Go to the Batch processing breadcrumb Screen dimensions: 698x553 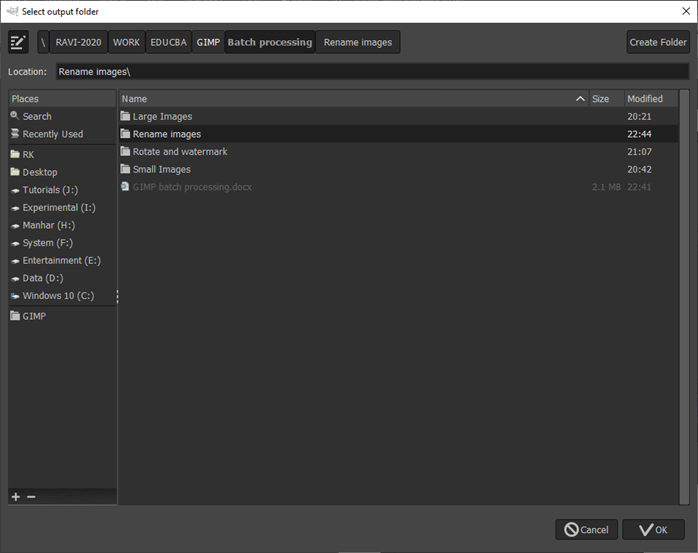click(270, 42)
